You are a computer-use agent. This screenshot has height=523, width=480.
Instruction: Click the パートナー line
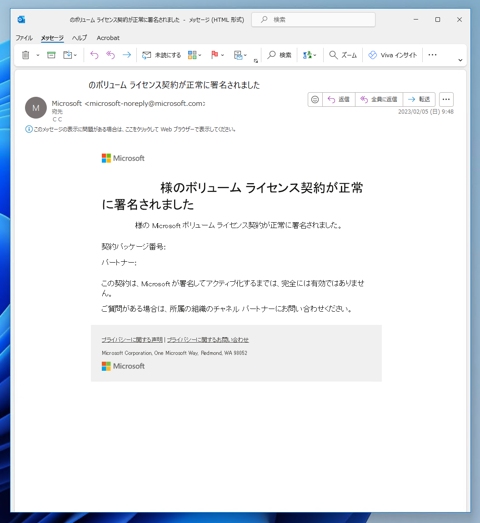pyautogui.click(x=119, y=263)
